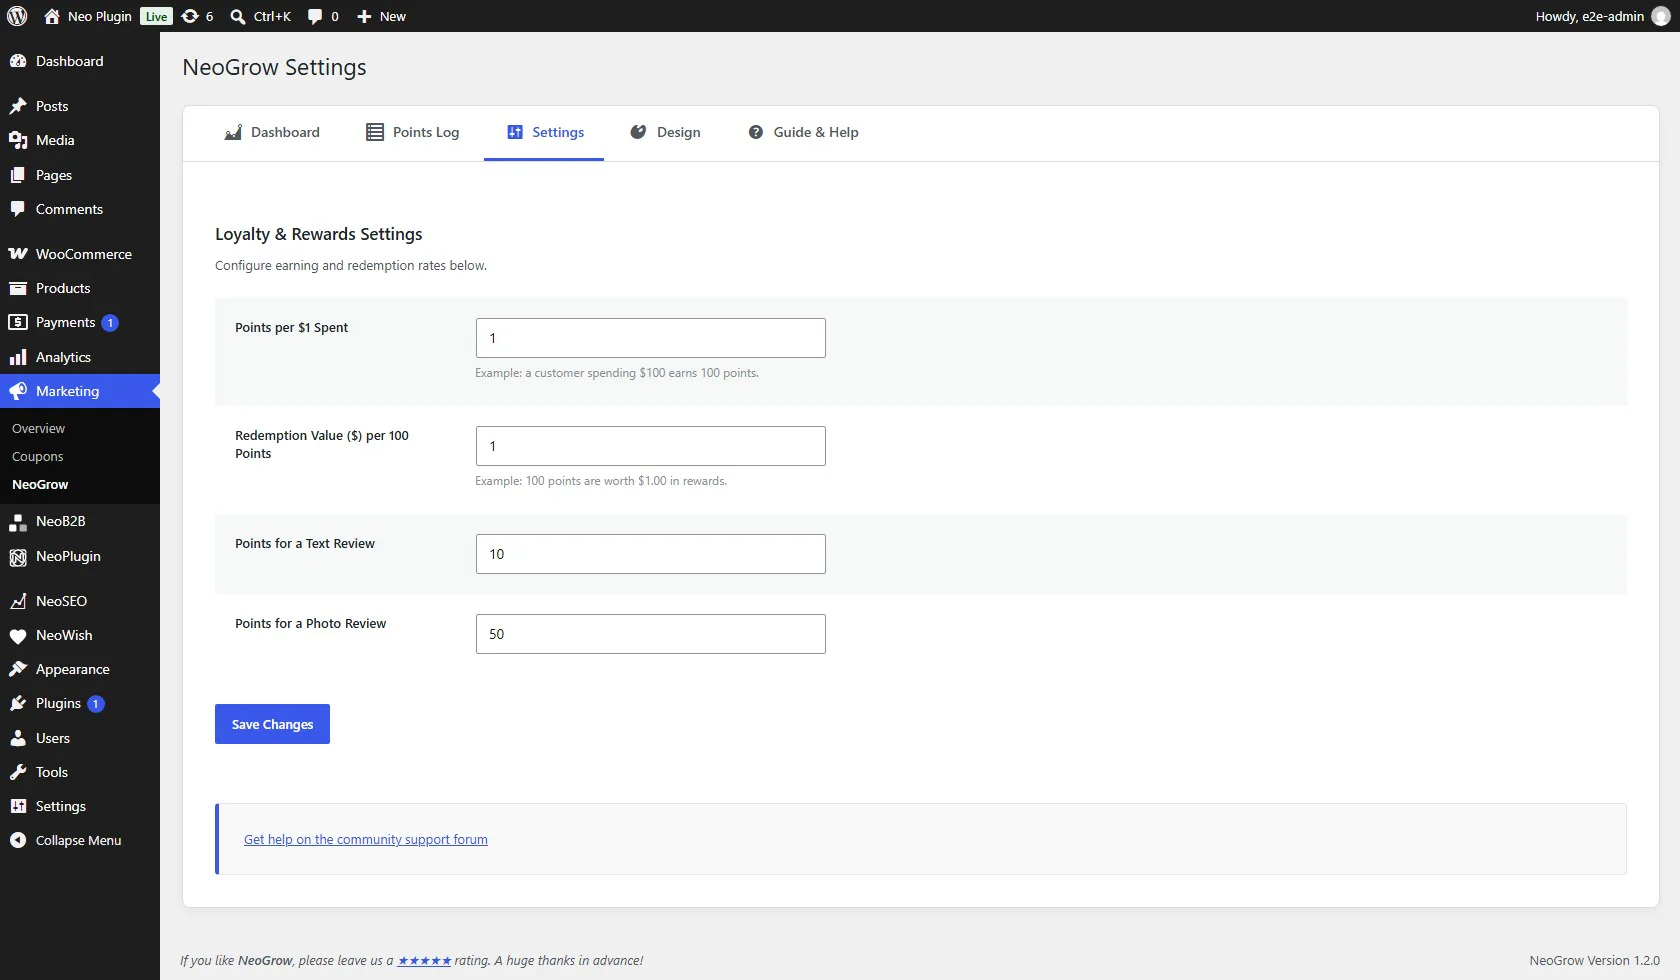Click the Collapse Menu arrow icon
The width and height of the screenshot is (1680, 980).
tap(18, 840)
